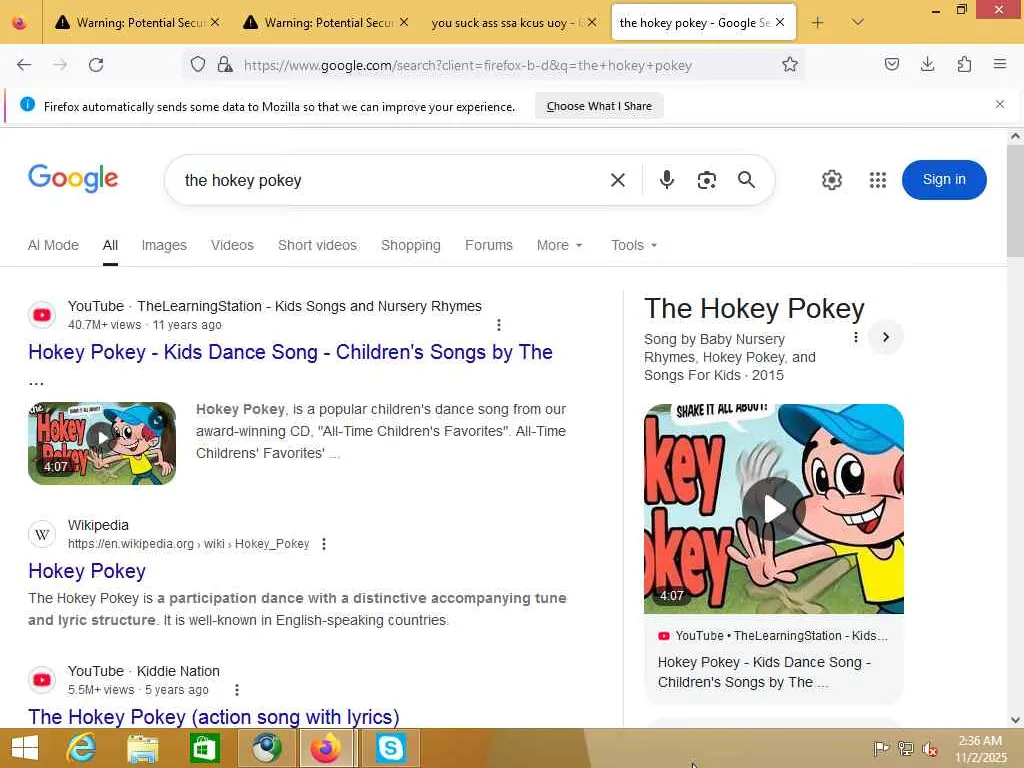Play the large knowledge panel video

(774, 509)
